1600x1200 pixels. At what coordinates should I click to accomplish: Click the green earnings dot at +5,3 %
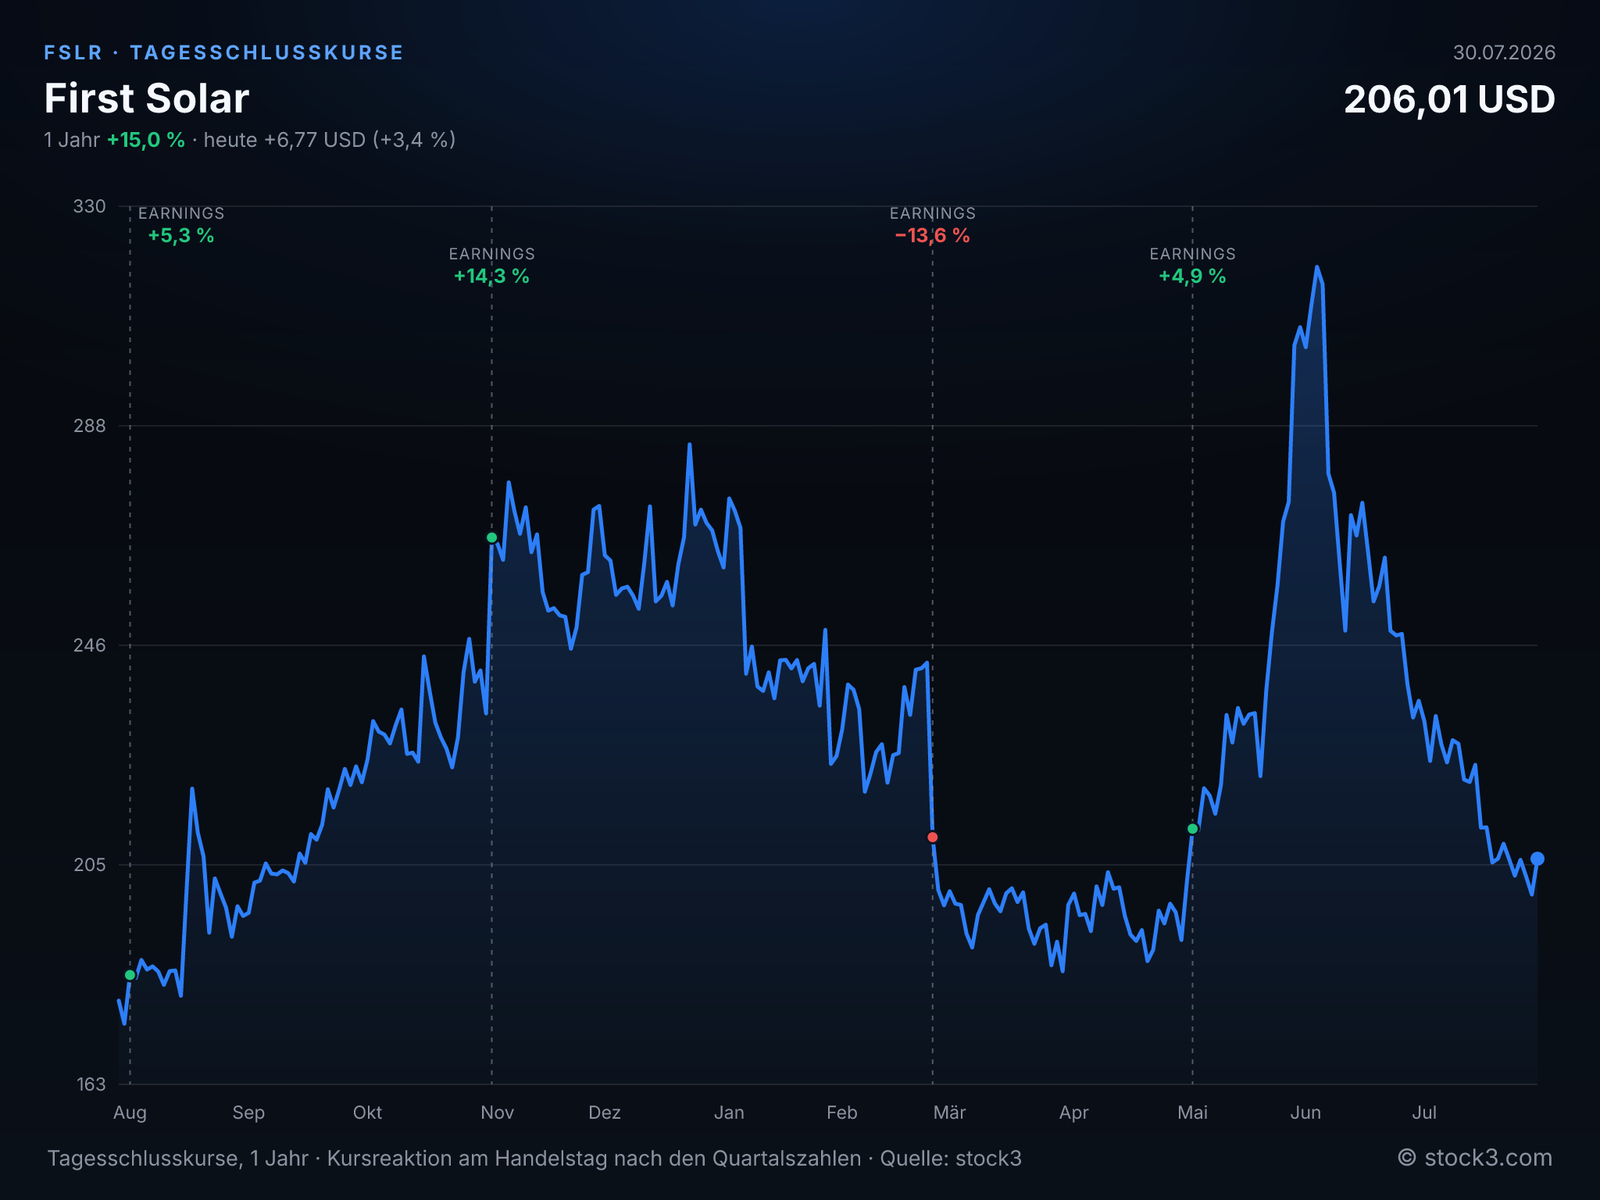tap(130, 975)
